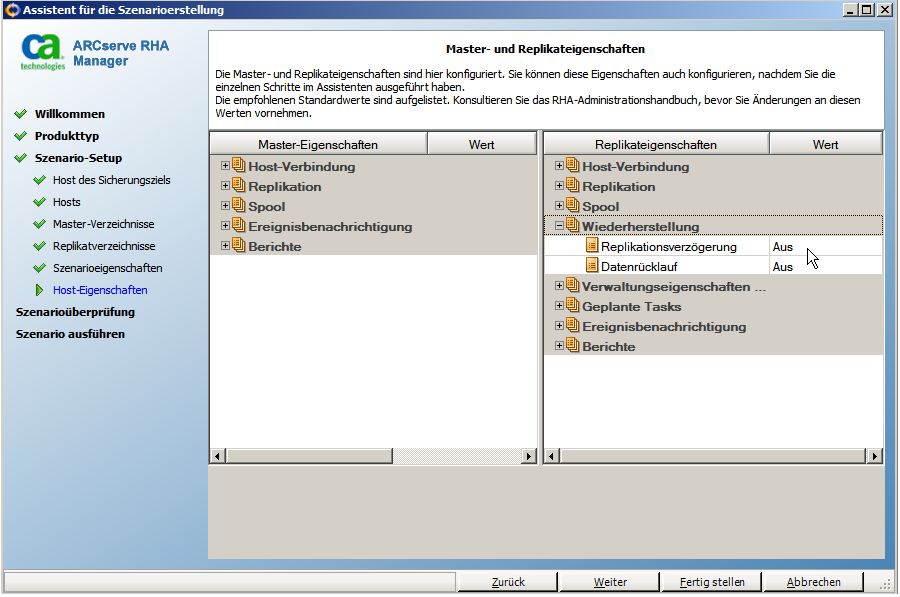Go to Willkommen wizard step
Viewport: 900px width, 597px height.
pos(69,114)
